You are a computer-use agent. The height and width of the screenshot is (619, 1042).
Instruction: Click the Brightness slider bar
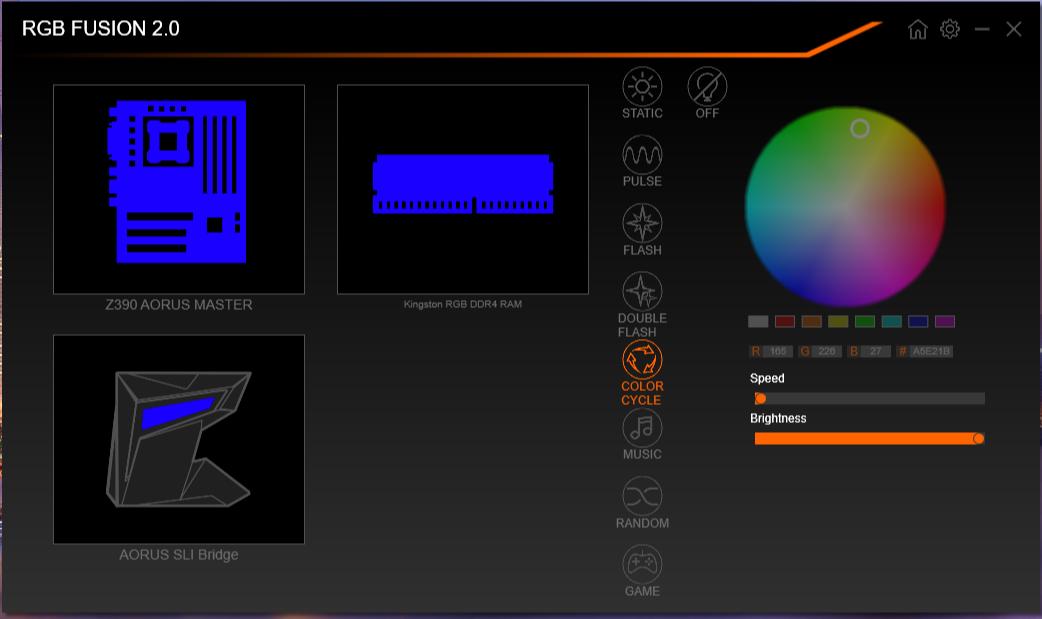click(866, 439)
